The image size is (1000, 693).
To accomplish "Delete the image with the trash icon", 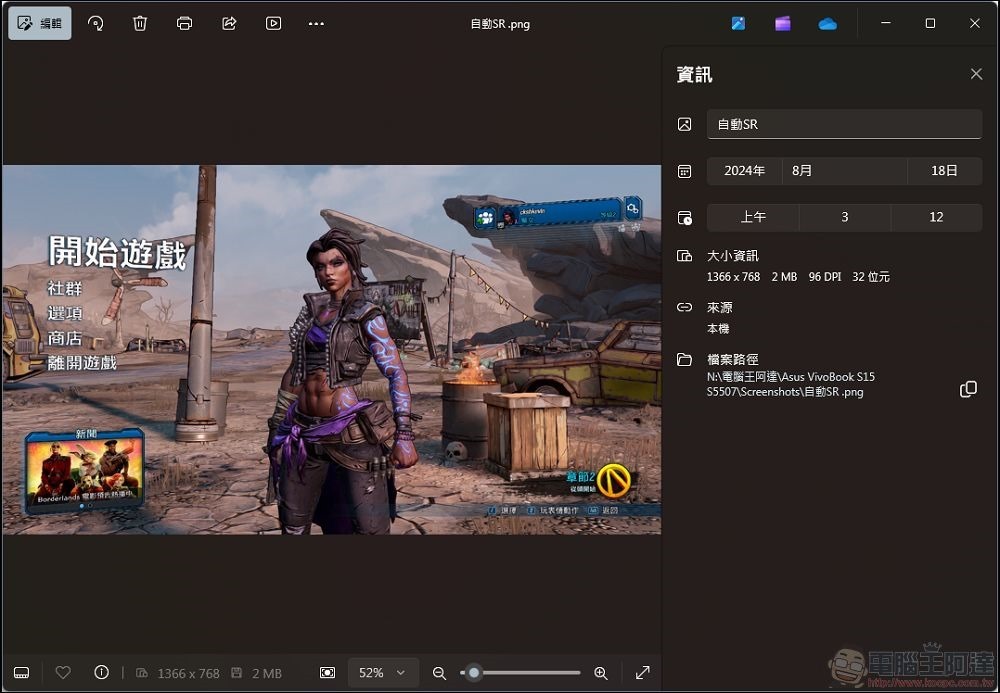I will click(140, 24).
